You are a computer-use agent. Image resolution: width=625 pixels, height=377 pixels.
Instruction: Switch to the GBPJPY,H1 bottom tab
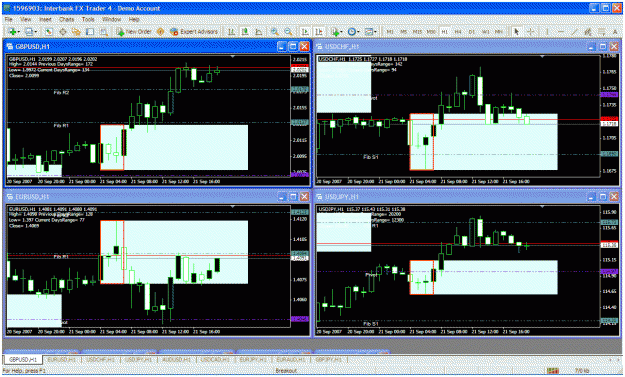[x=329, y=359]
